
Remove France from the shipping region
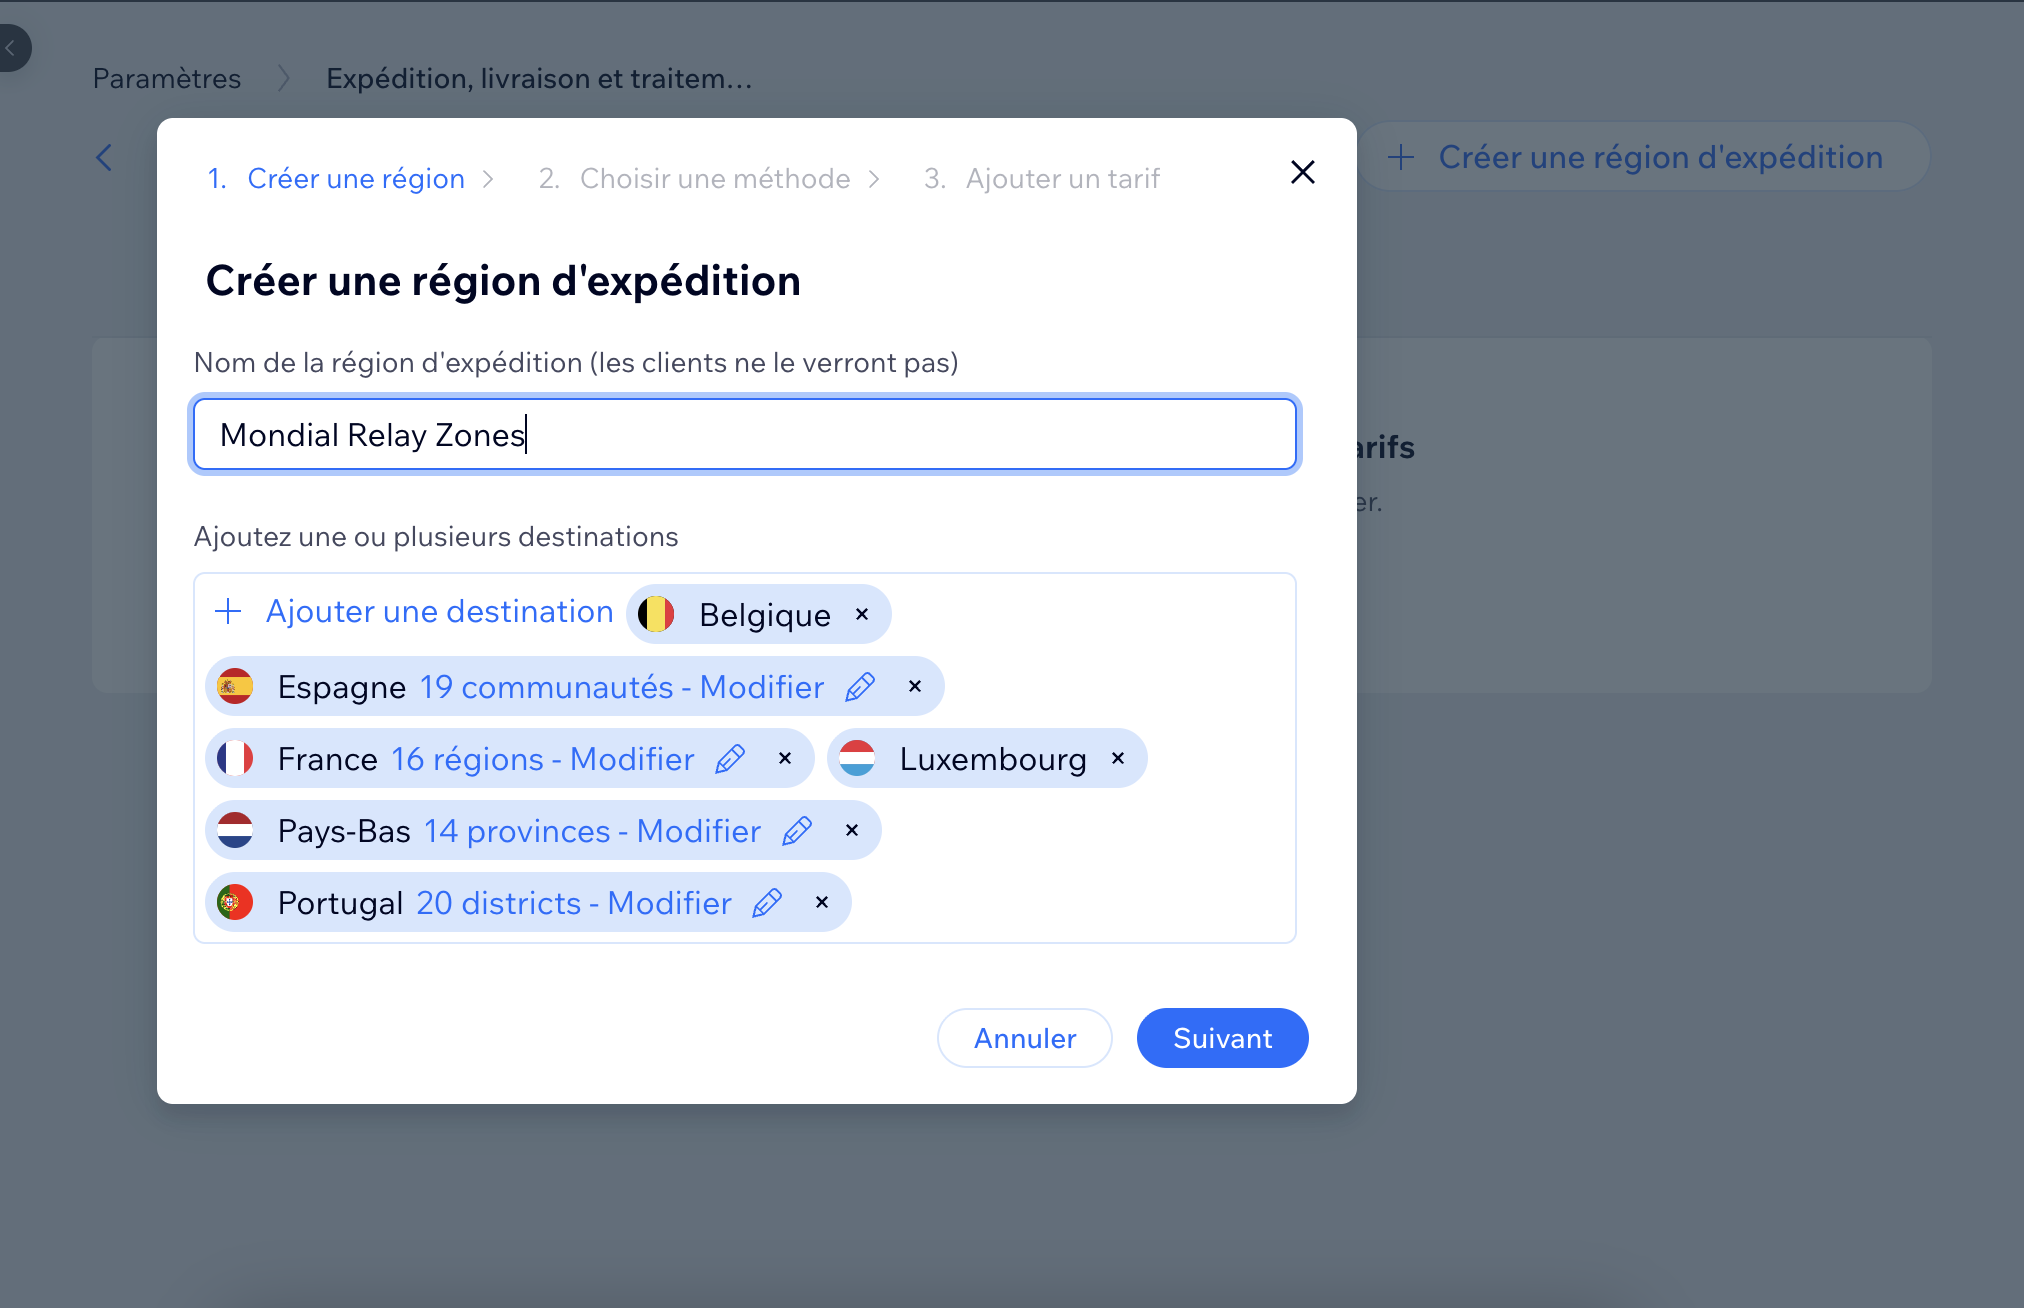(783, 758)
